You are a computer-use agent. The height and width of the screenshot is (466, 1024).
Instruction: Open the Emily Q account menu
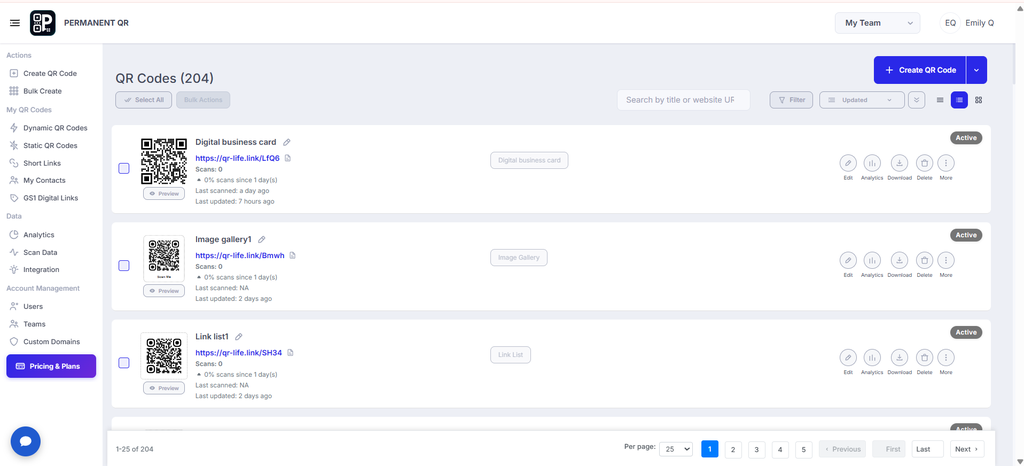967,23
